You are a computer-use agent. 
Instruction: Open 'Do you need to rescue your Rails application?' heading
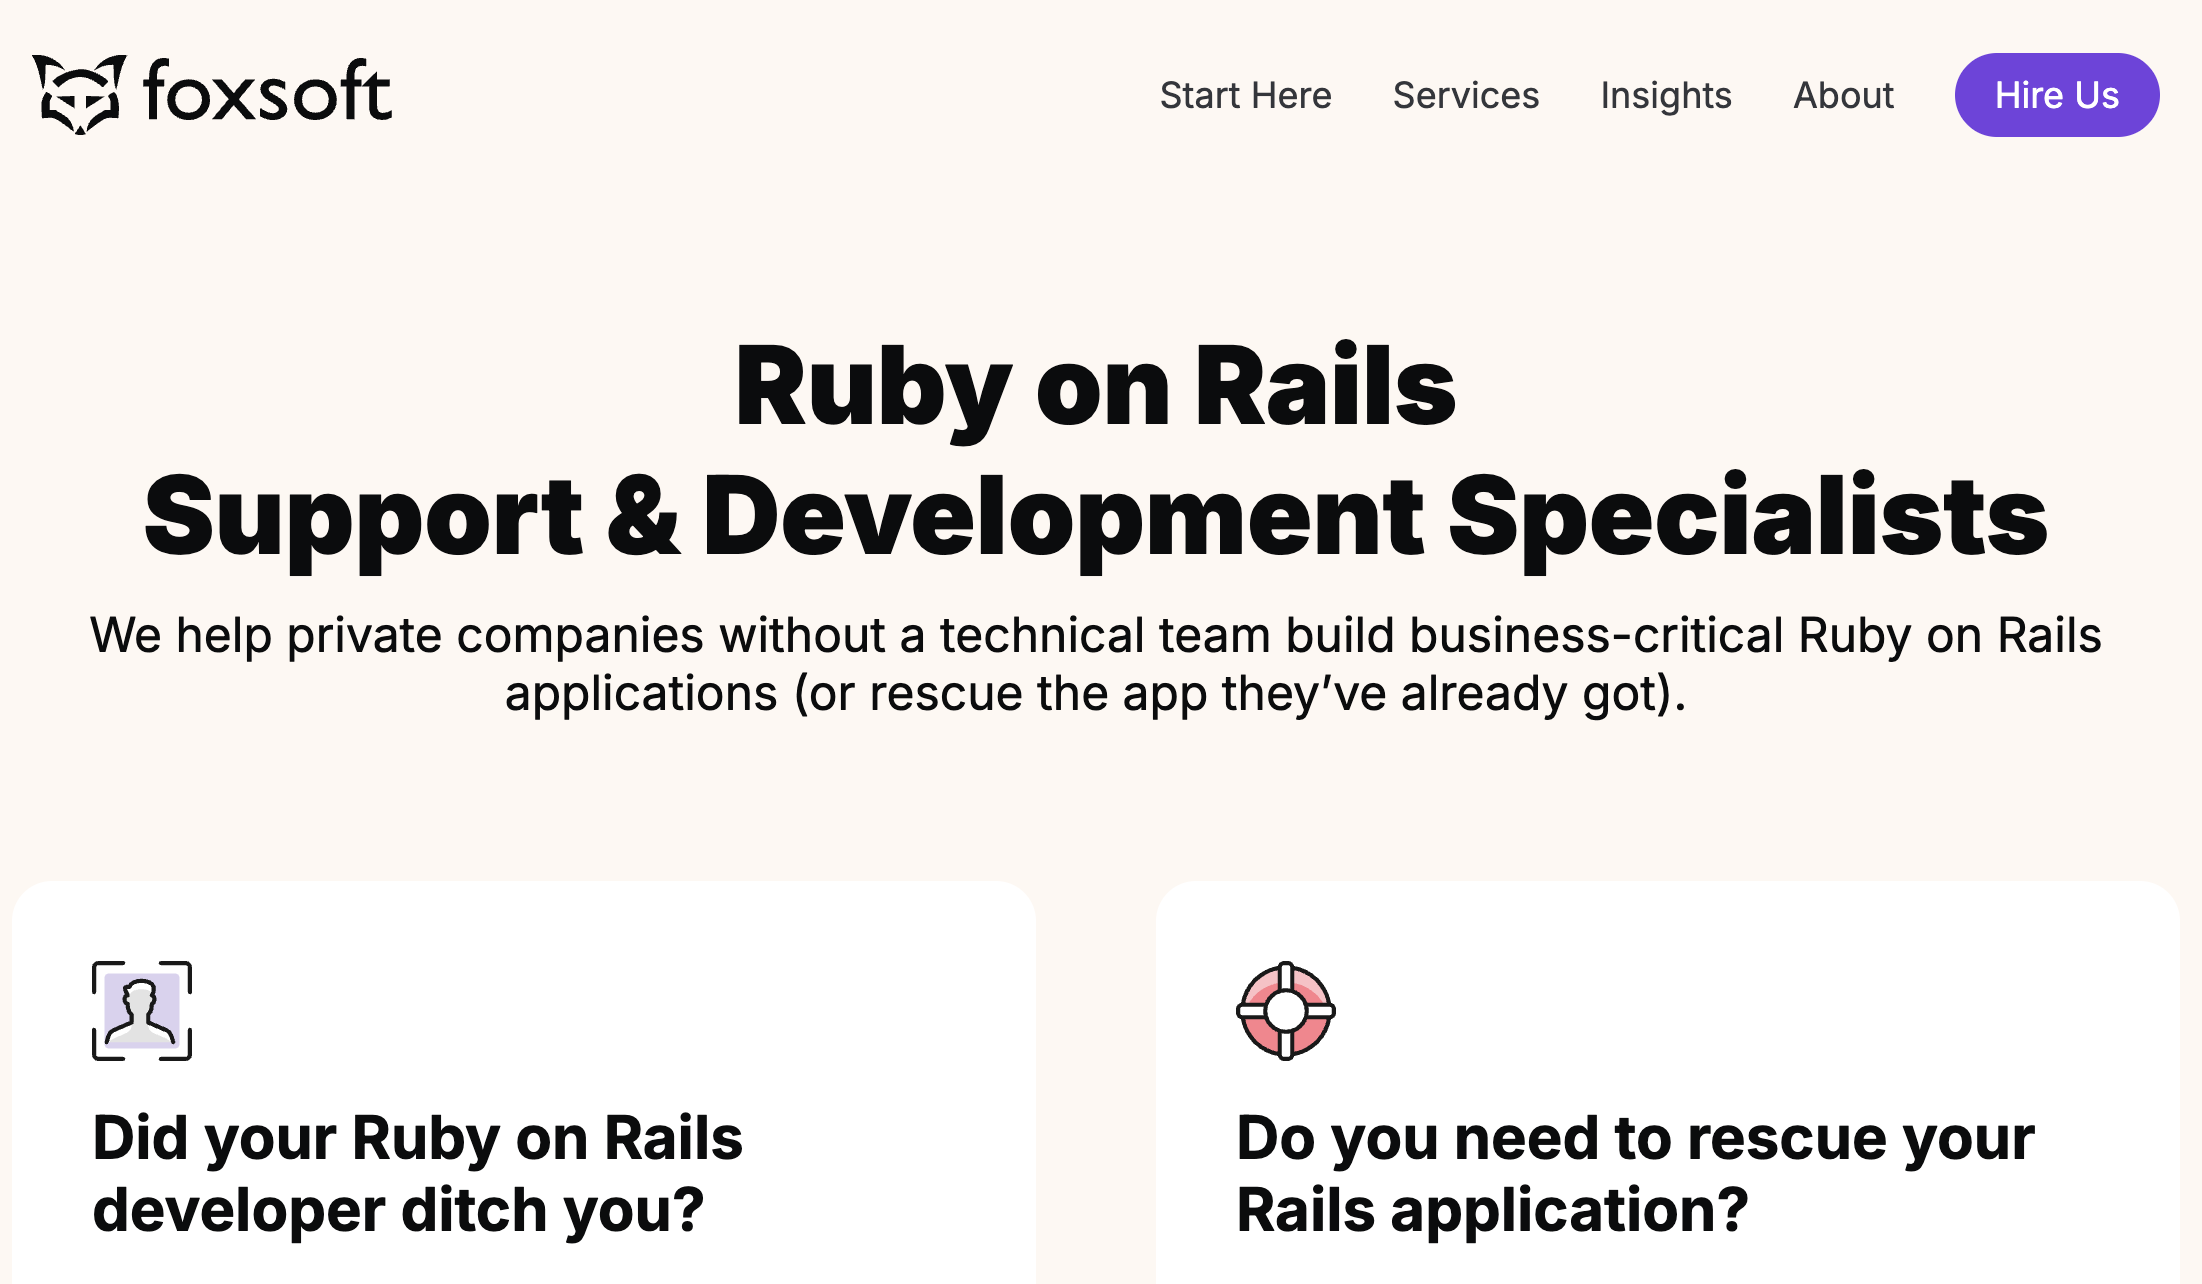coord(1636,1174)
